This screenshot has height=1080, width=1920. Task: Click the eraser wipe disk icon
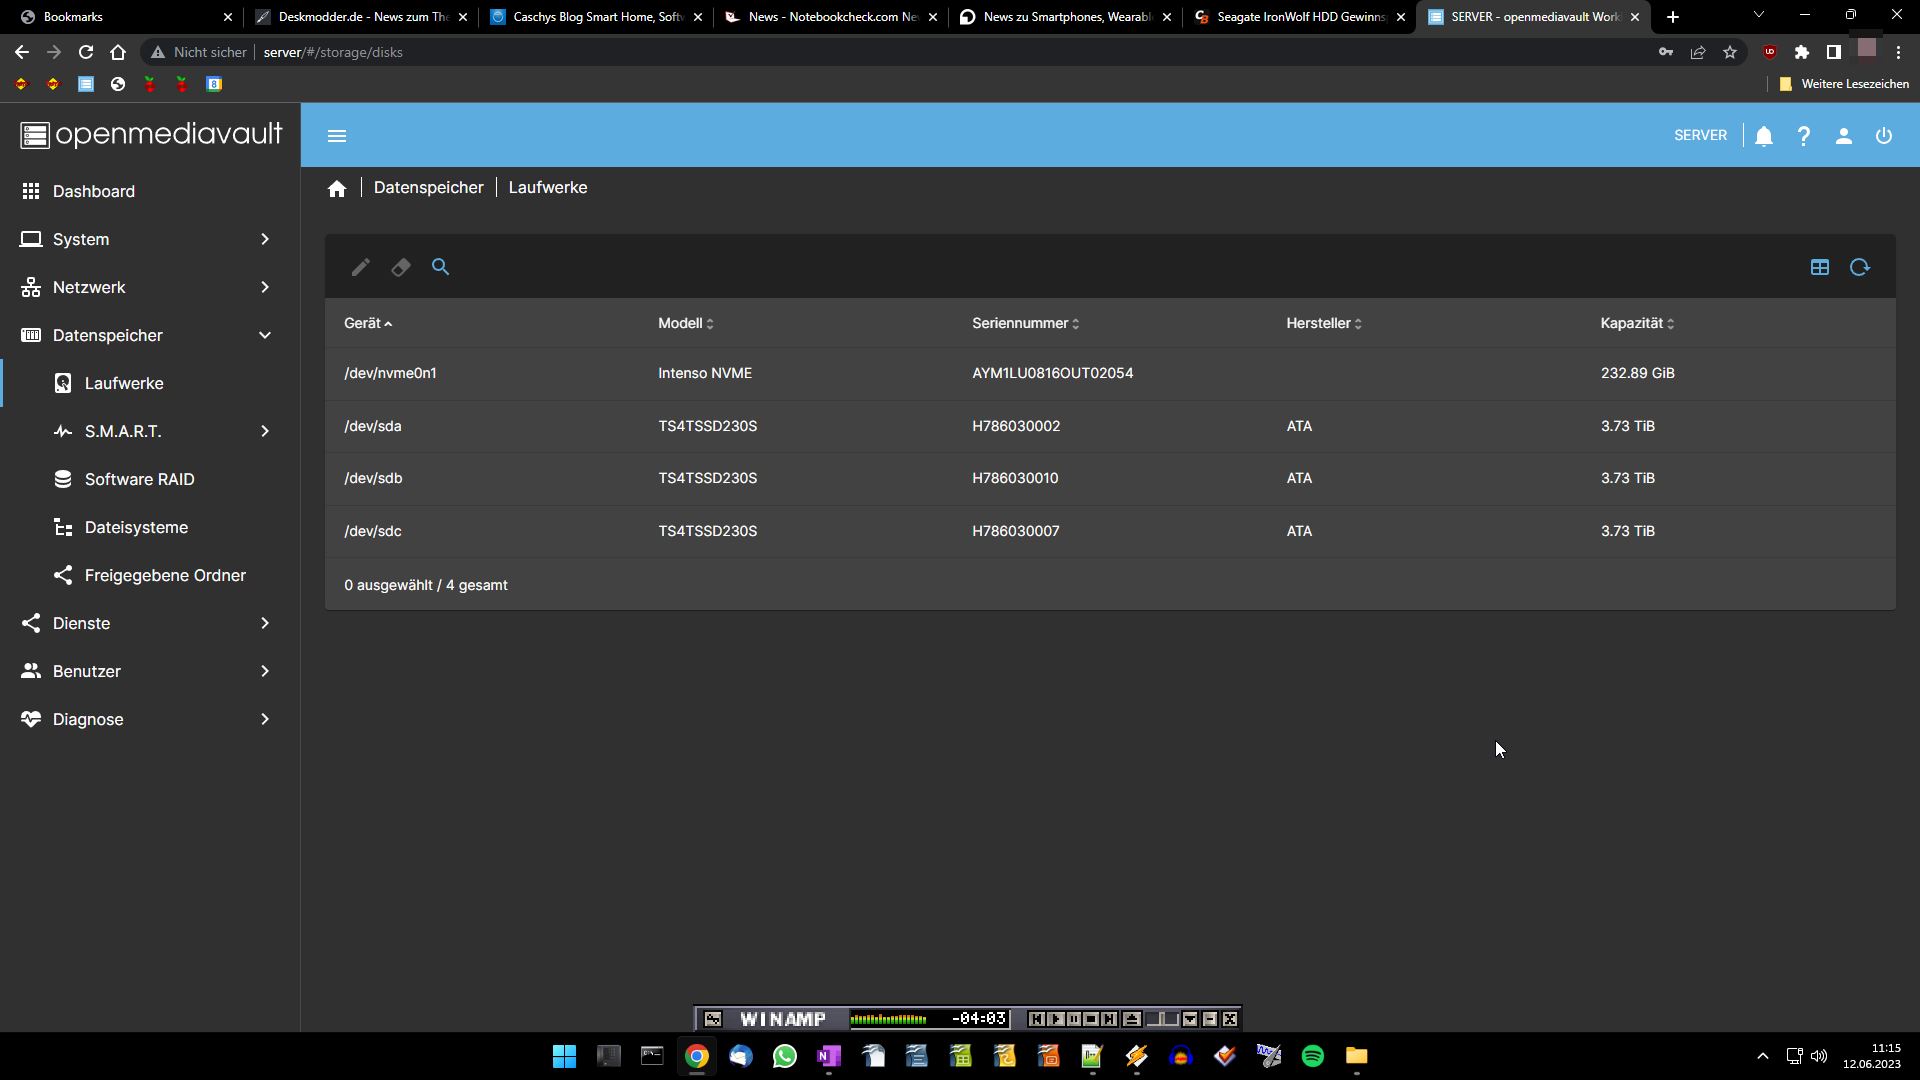point(401,267)
